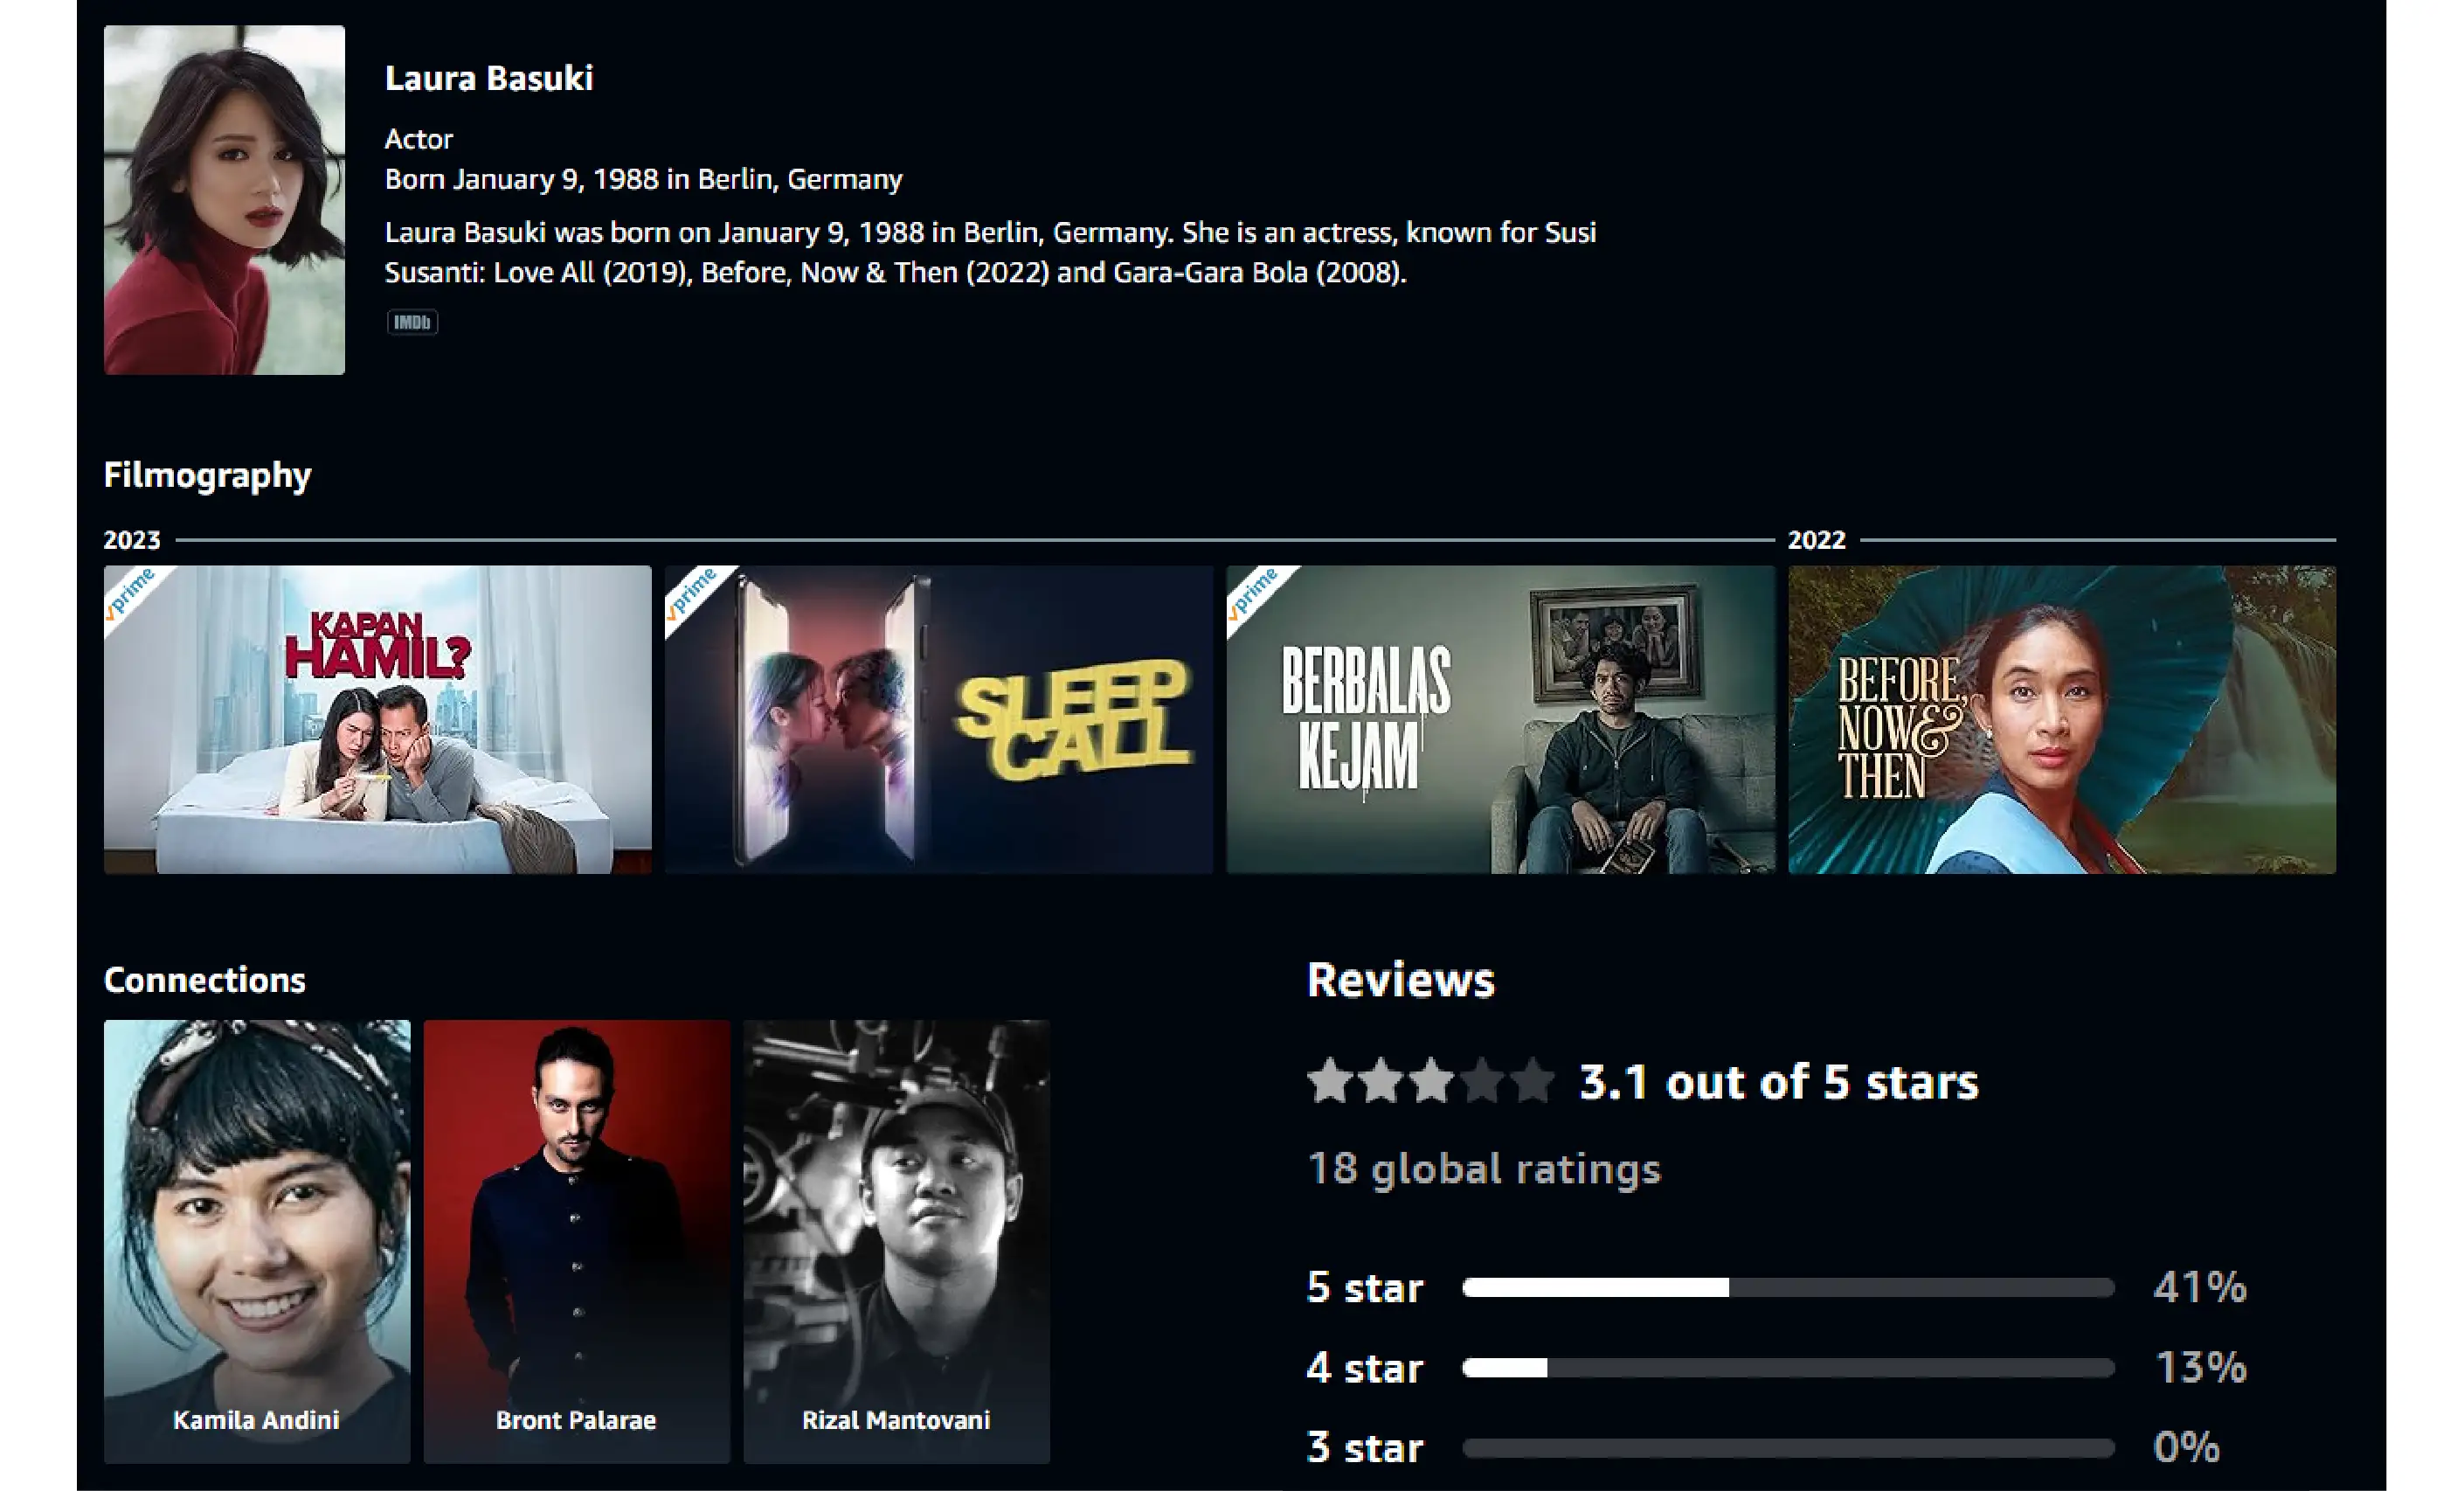The image size is (2464, 1491).
Task: Click the 18 global ratings text
Action: (x=1484, y=1169)
